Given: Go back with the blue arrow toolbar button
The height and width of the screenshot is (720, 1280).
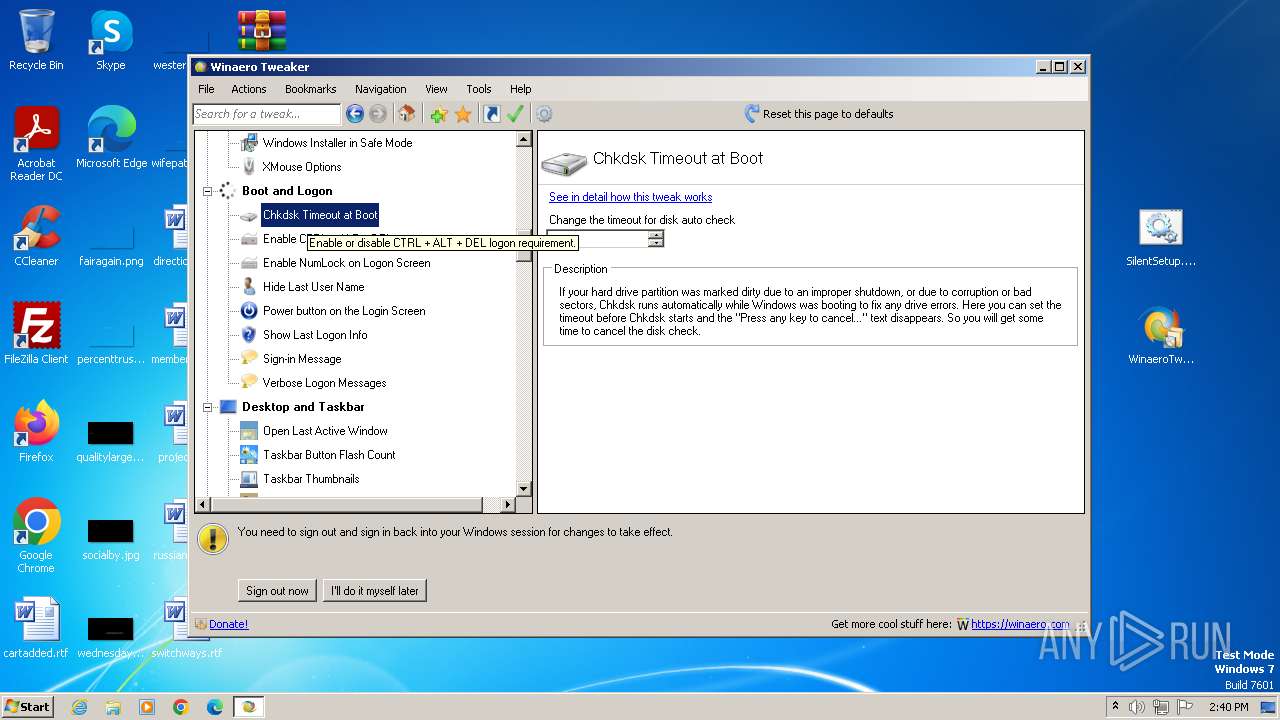Looking at the screenshot, I should 354,114.
